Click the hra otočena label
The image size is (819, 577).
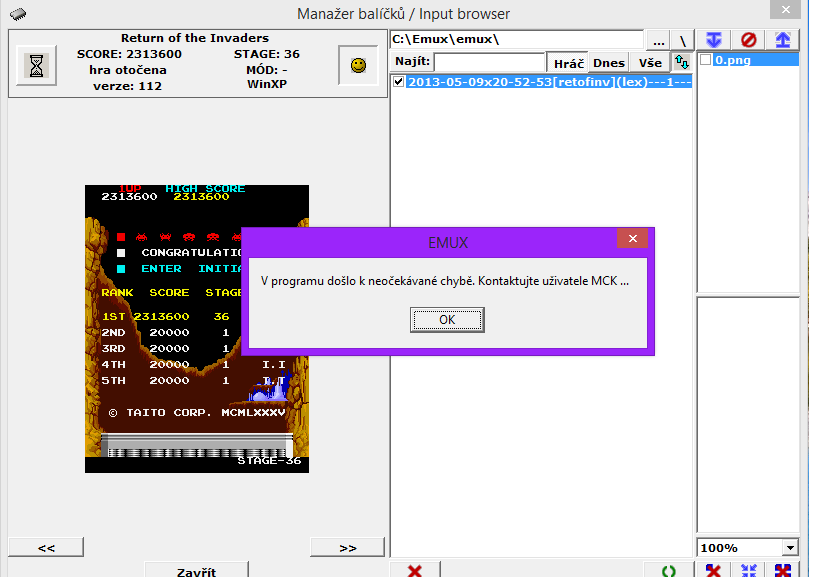(128, 69)
